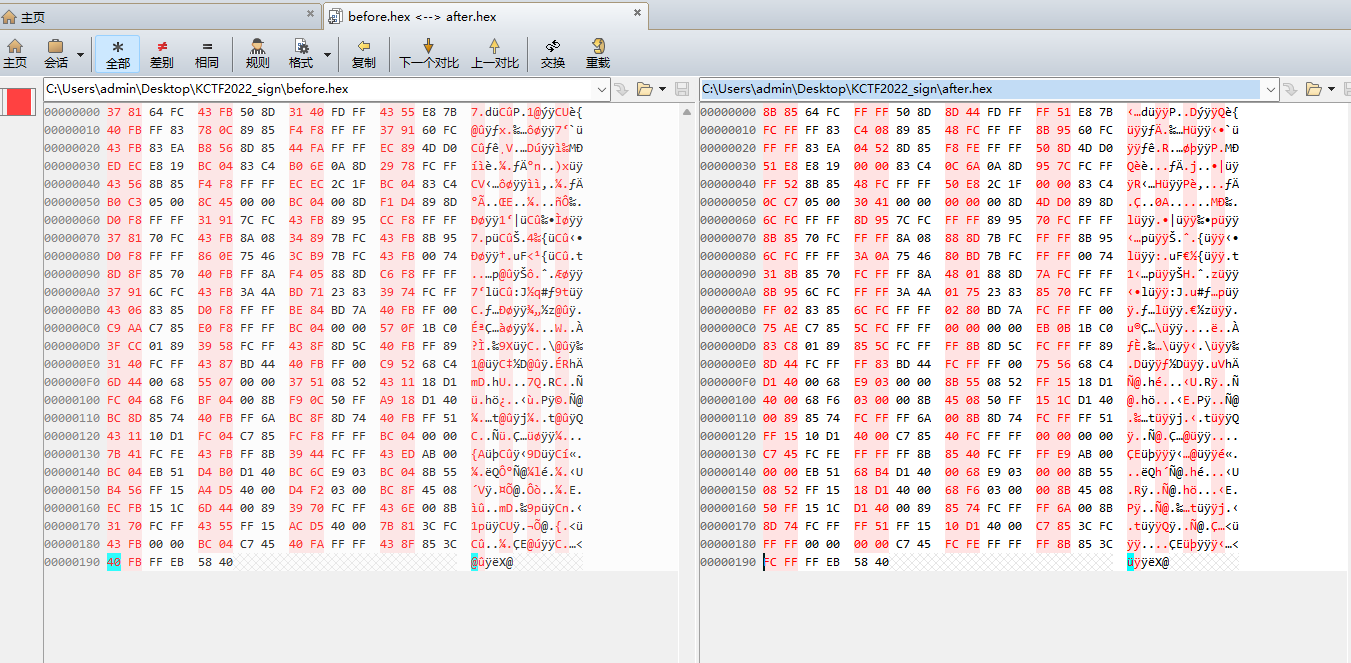Screen dimensions: 1351x663
Task: Expand the 会话 dropdown arrow
Action: tap(83, 55)
